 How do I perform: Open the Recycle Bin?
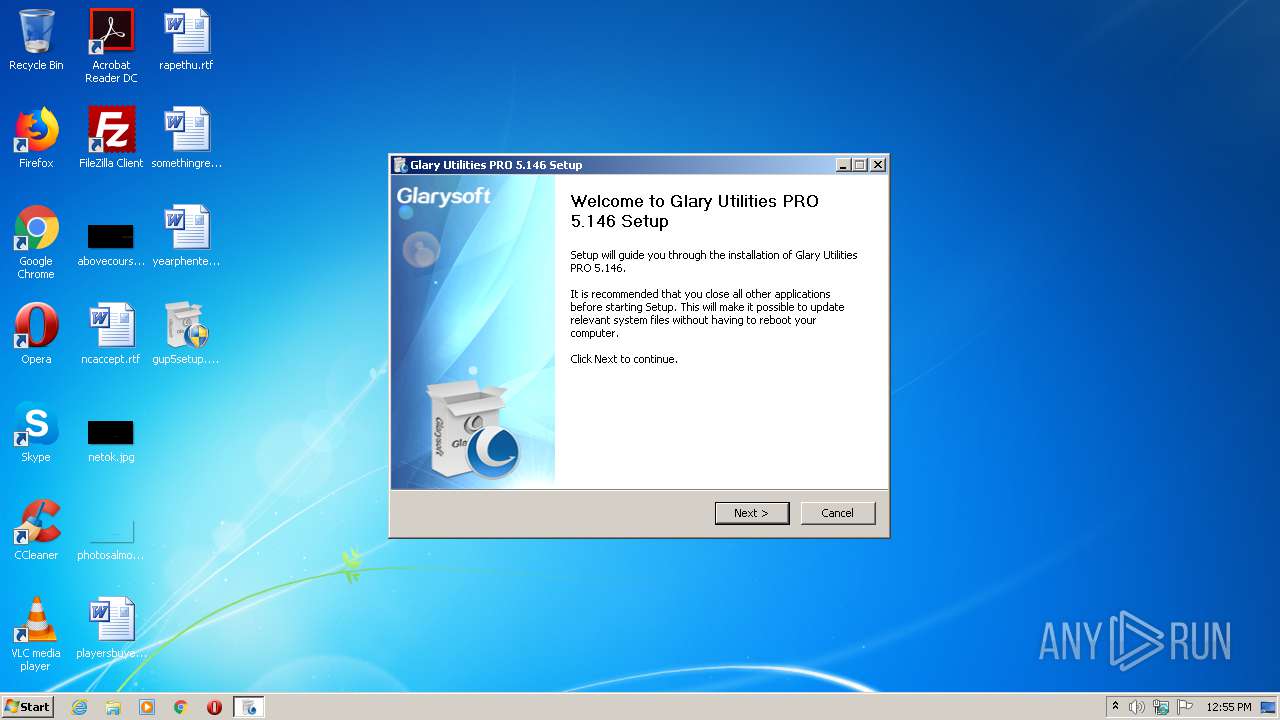(36, 40)
